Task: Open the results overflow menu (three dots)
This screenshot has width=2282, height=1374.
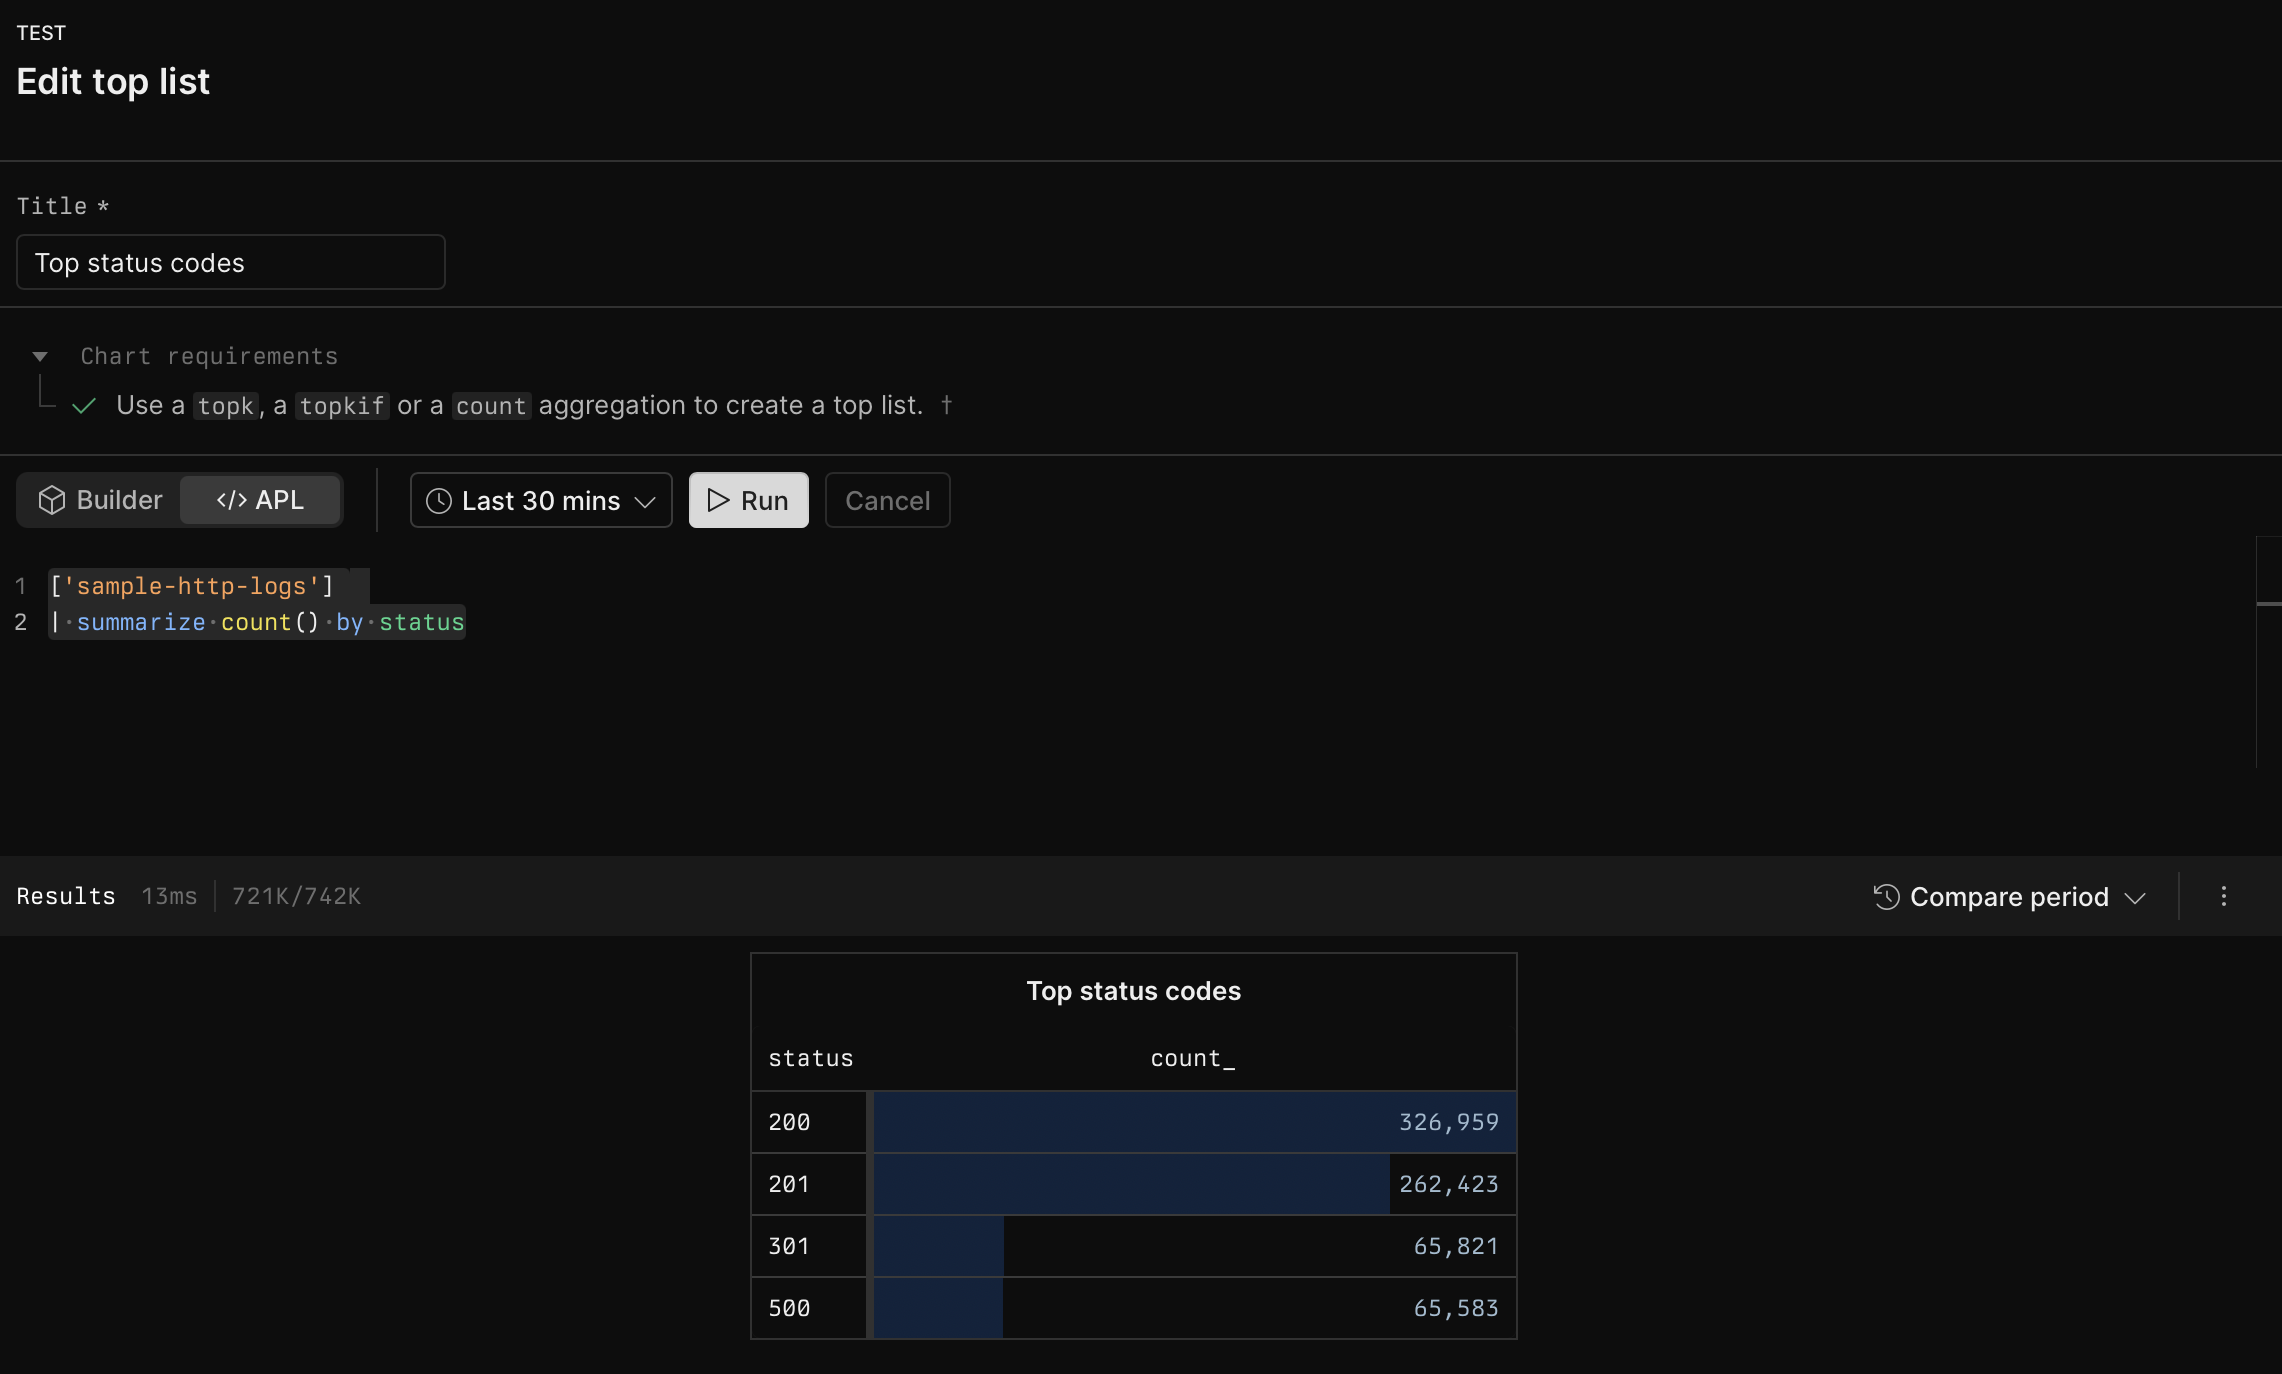Action: coord(2223,897)
